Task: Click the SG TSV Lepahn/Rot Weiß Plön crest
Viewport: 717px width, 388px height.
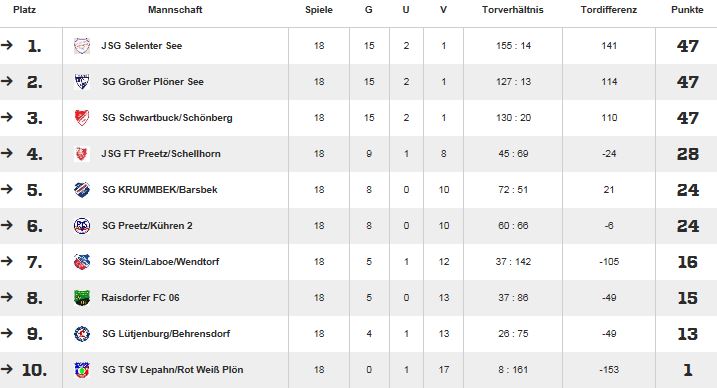Action: pyautogui.click(x=82, y=370)
